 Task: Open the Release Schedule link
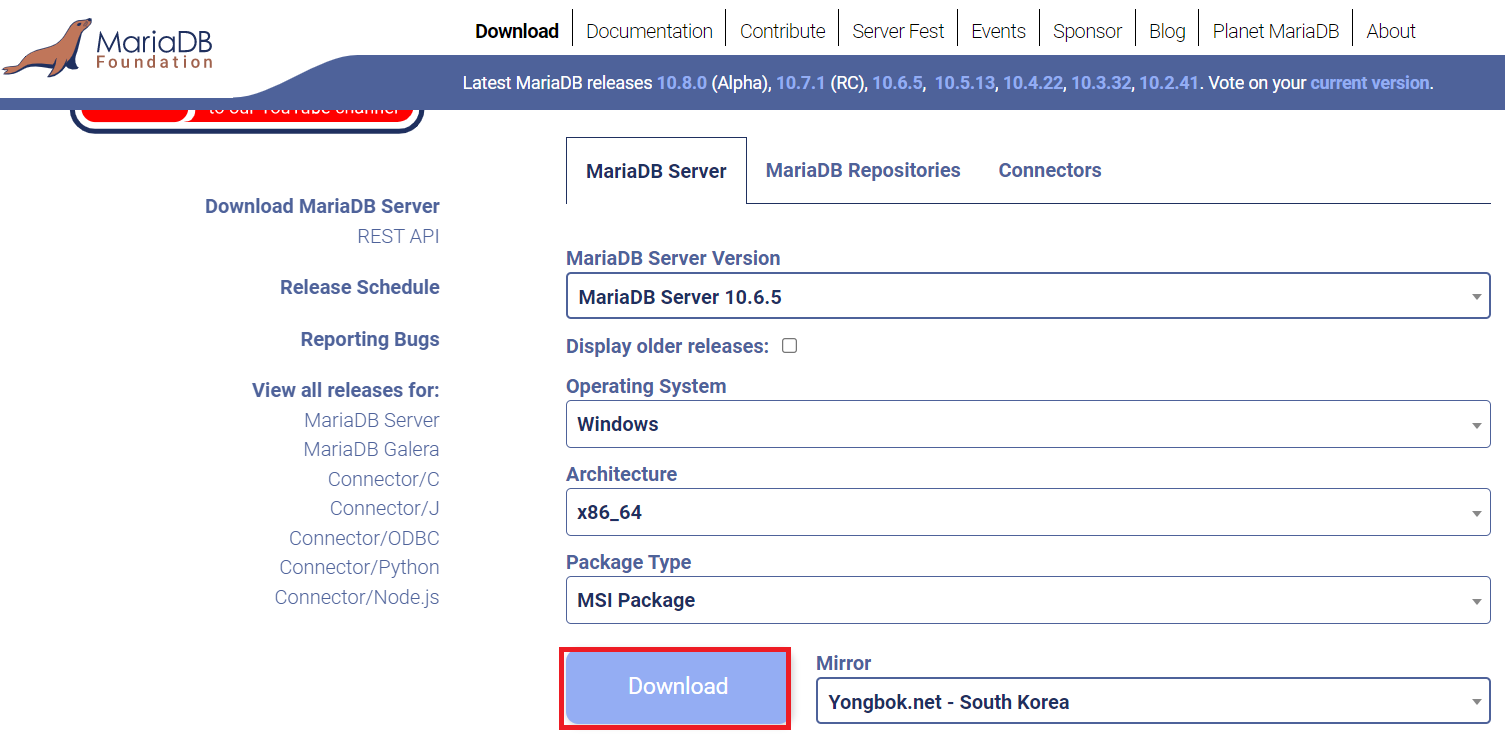tap(360, 287)
